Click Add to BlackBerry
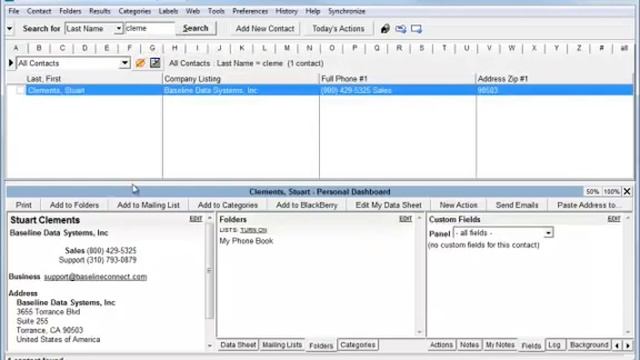Screen dimensions: 640x360 [x=307, y=205]
